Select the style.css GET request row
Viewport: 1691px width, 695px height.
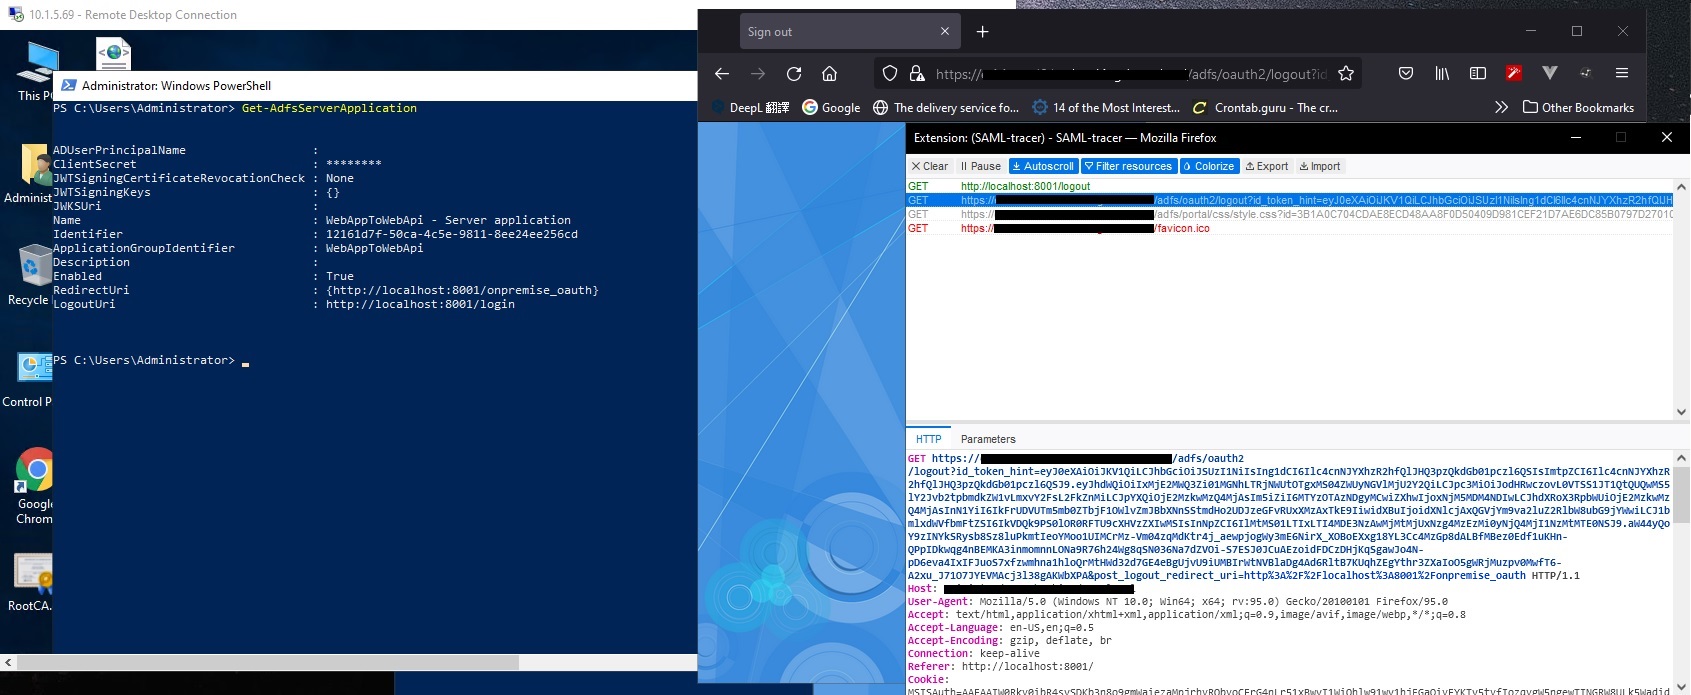point(1289,214)
